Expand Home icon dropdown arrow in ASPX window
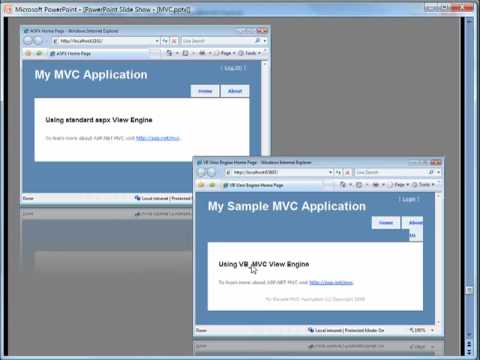Image resolution: width=480 pixels, height=360 pixels. click(x=177, y=53)
